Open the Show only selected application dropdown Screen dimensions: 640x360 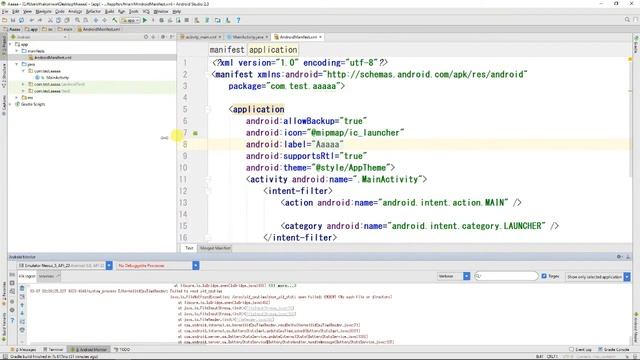(598, 277)
